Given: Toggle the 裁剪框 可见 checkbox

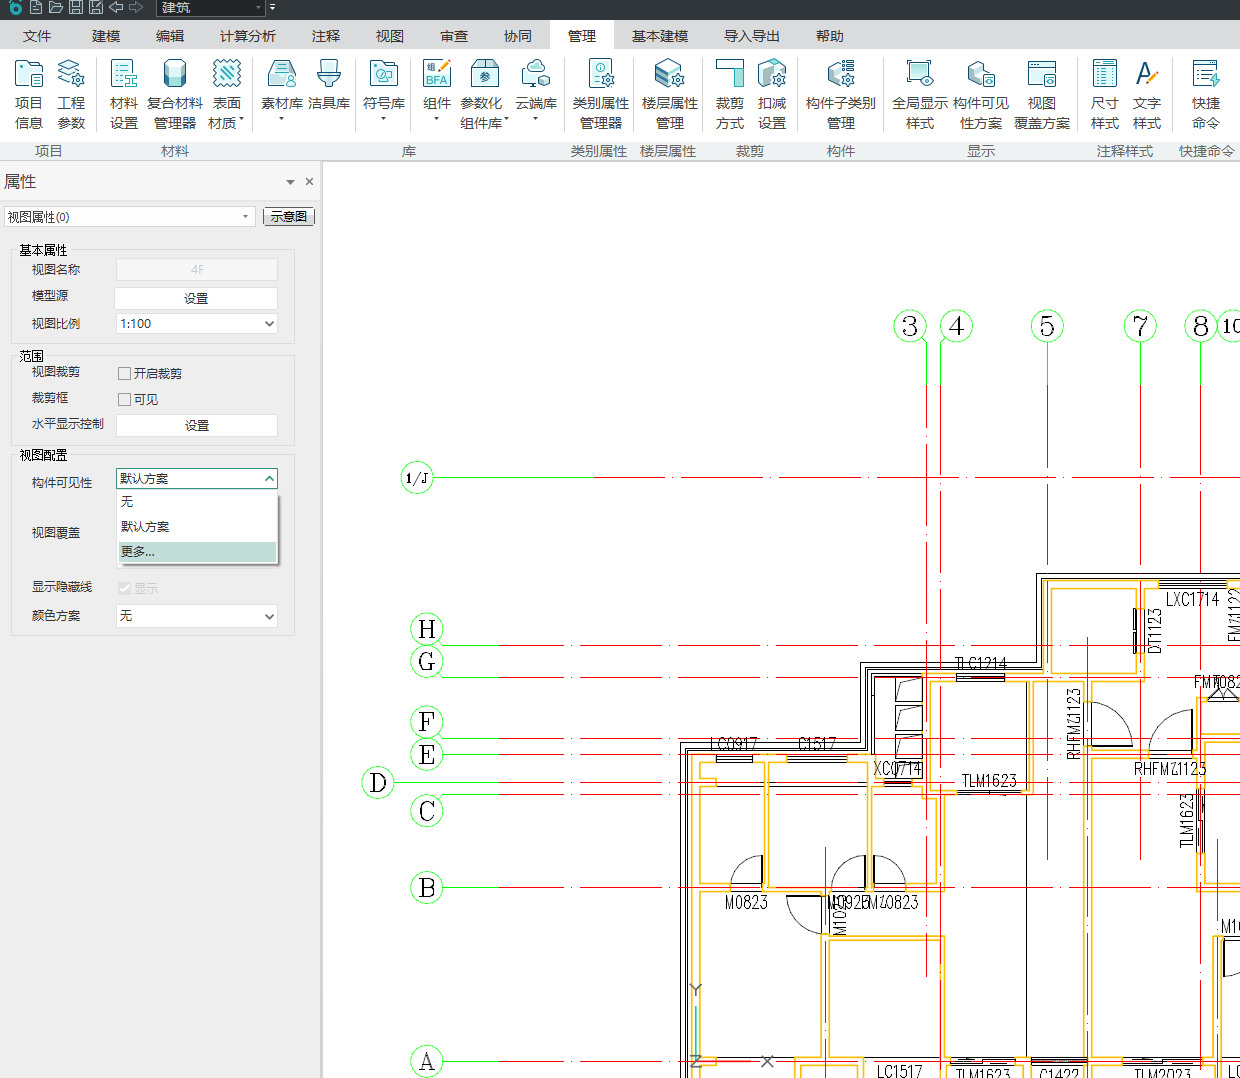Looking at the screenshot, I should click(x=125, y=400).
